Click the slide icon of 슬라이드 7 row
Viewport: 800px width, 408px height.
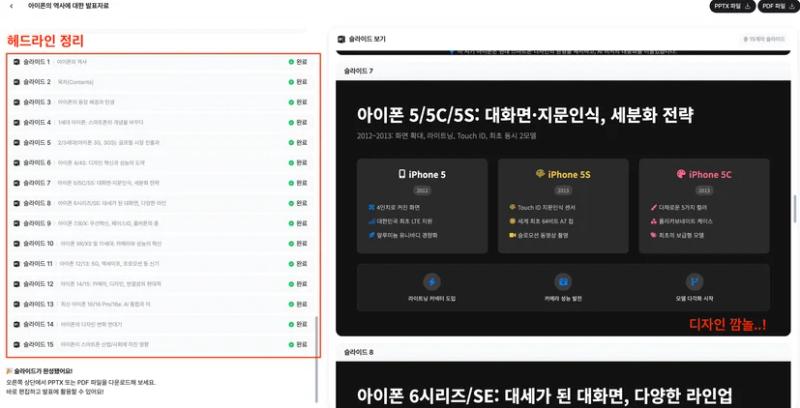tap(17, 183)
